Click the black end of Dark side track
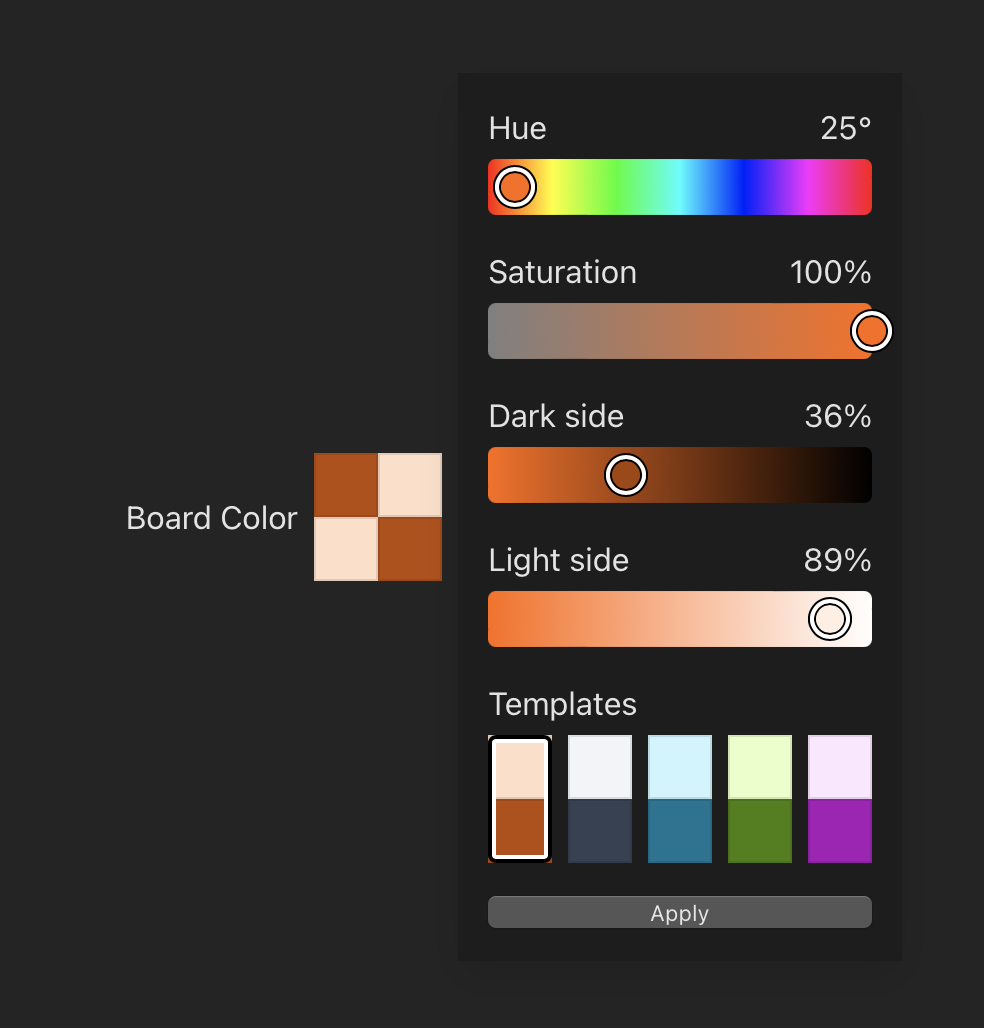 coord(862,475)
